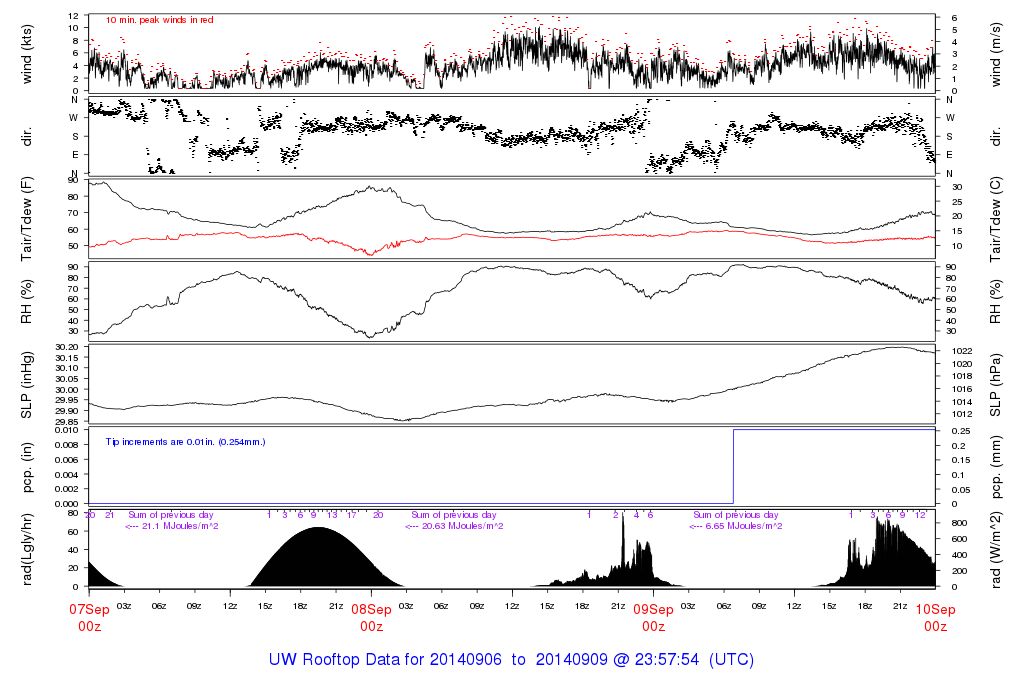The height and width of the screenshot is (700, 1024).
Task: Click the "29.90" pressure tick label
Action: [67, 411]
